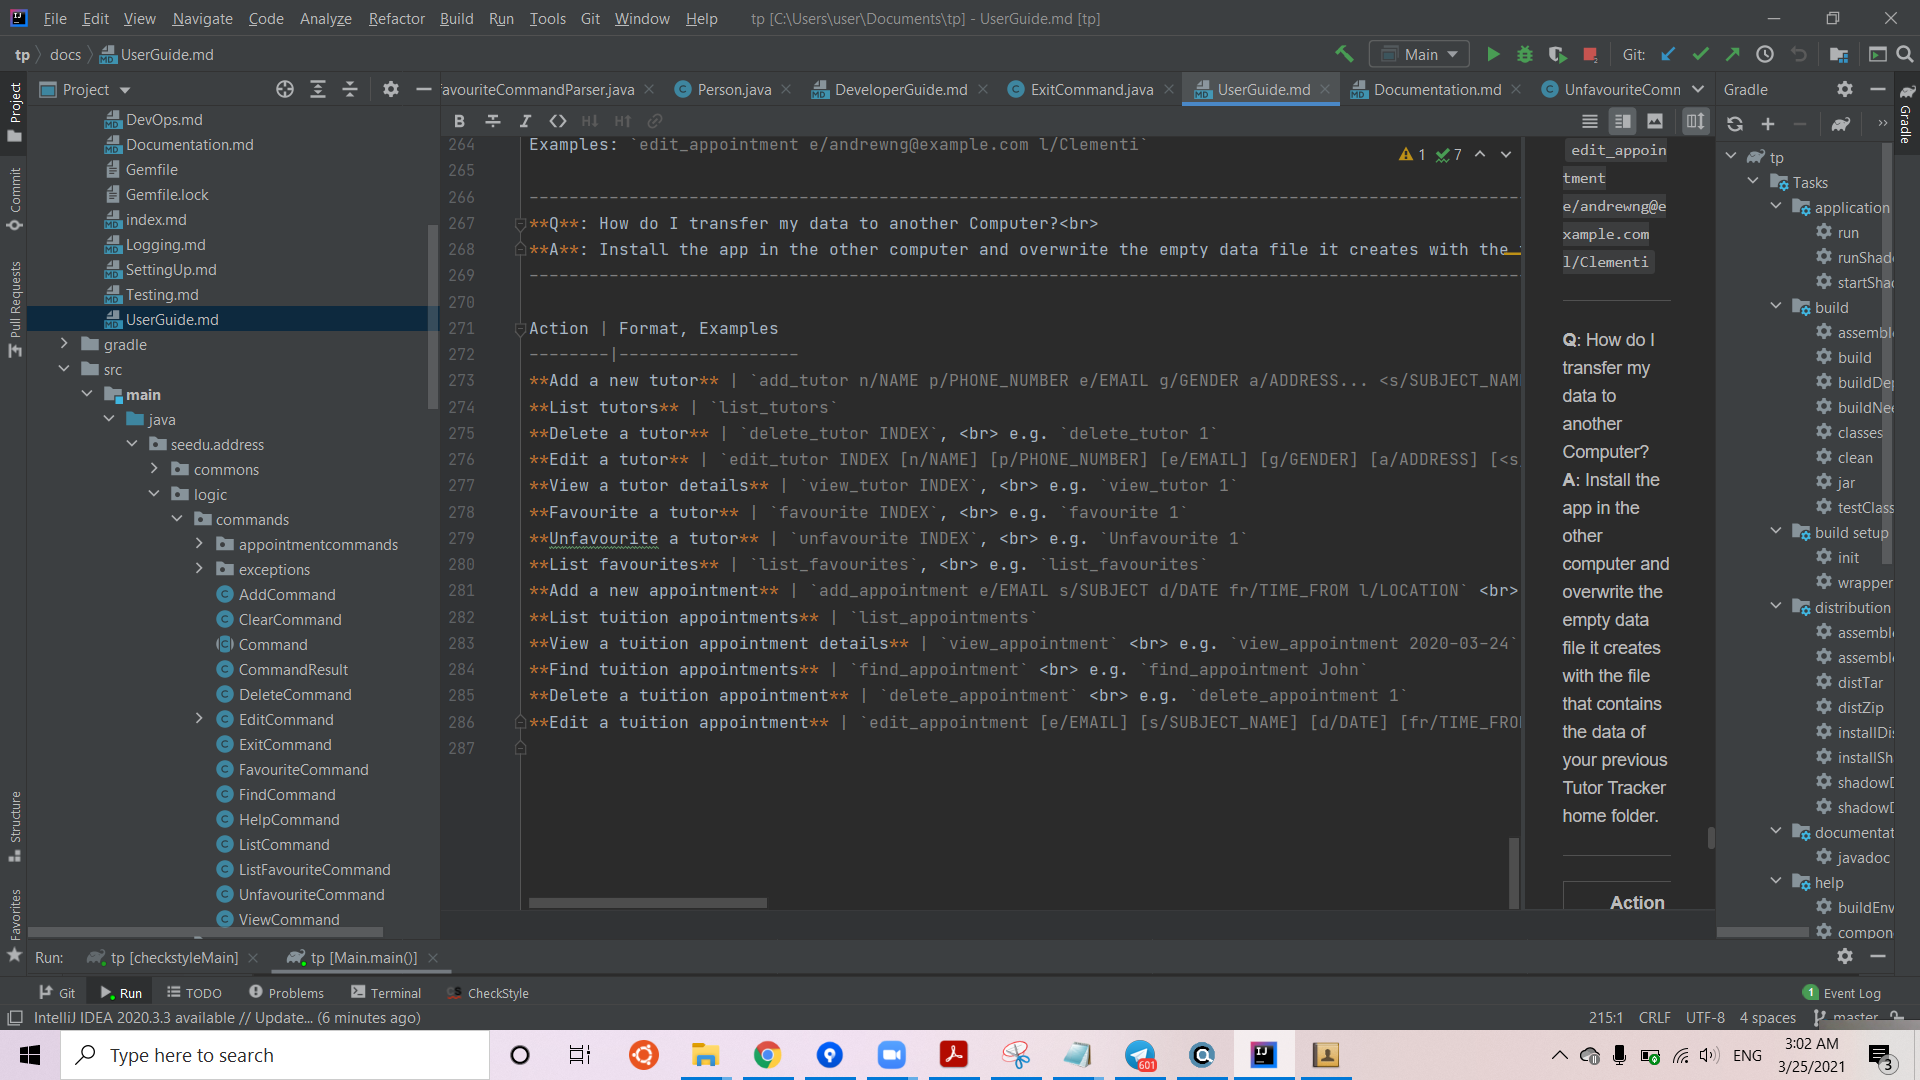Show Git history clock icon

(1765, 54)
